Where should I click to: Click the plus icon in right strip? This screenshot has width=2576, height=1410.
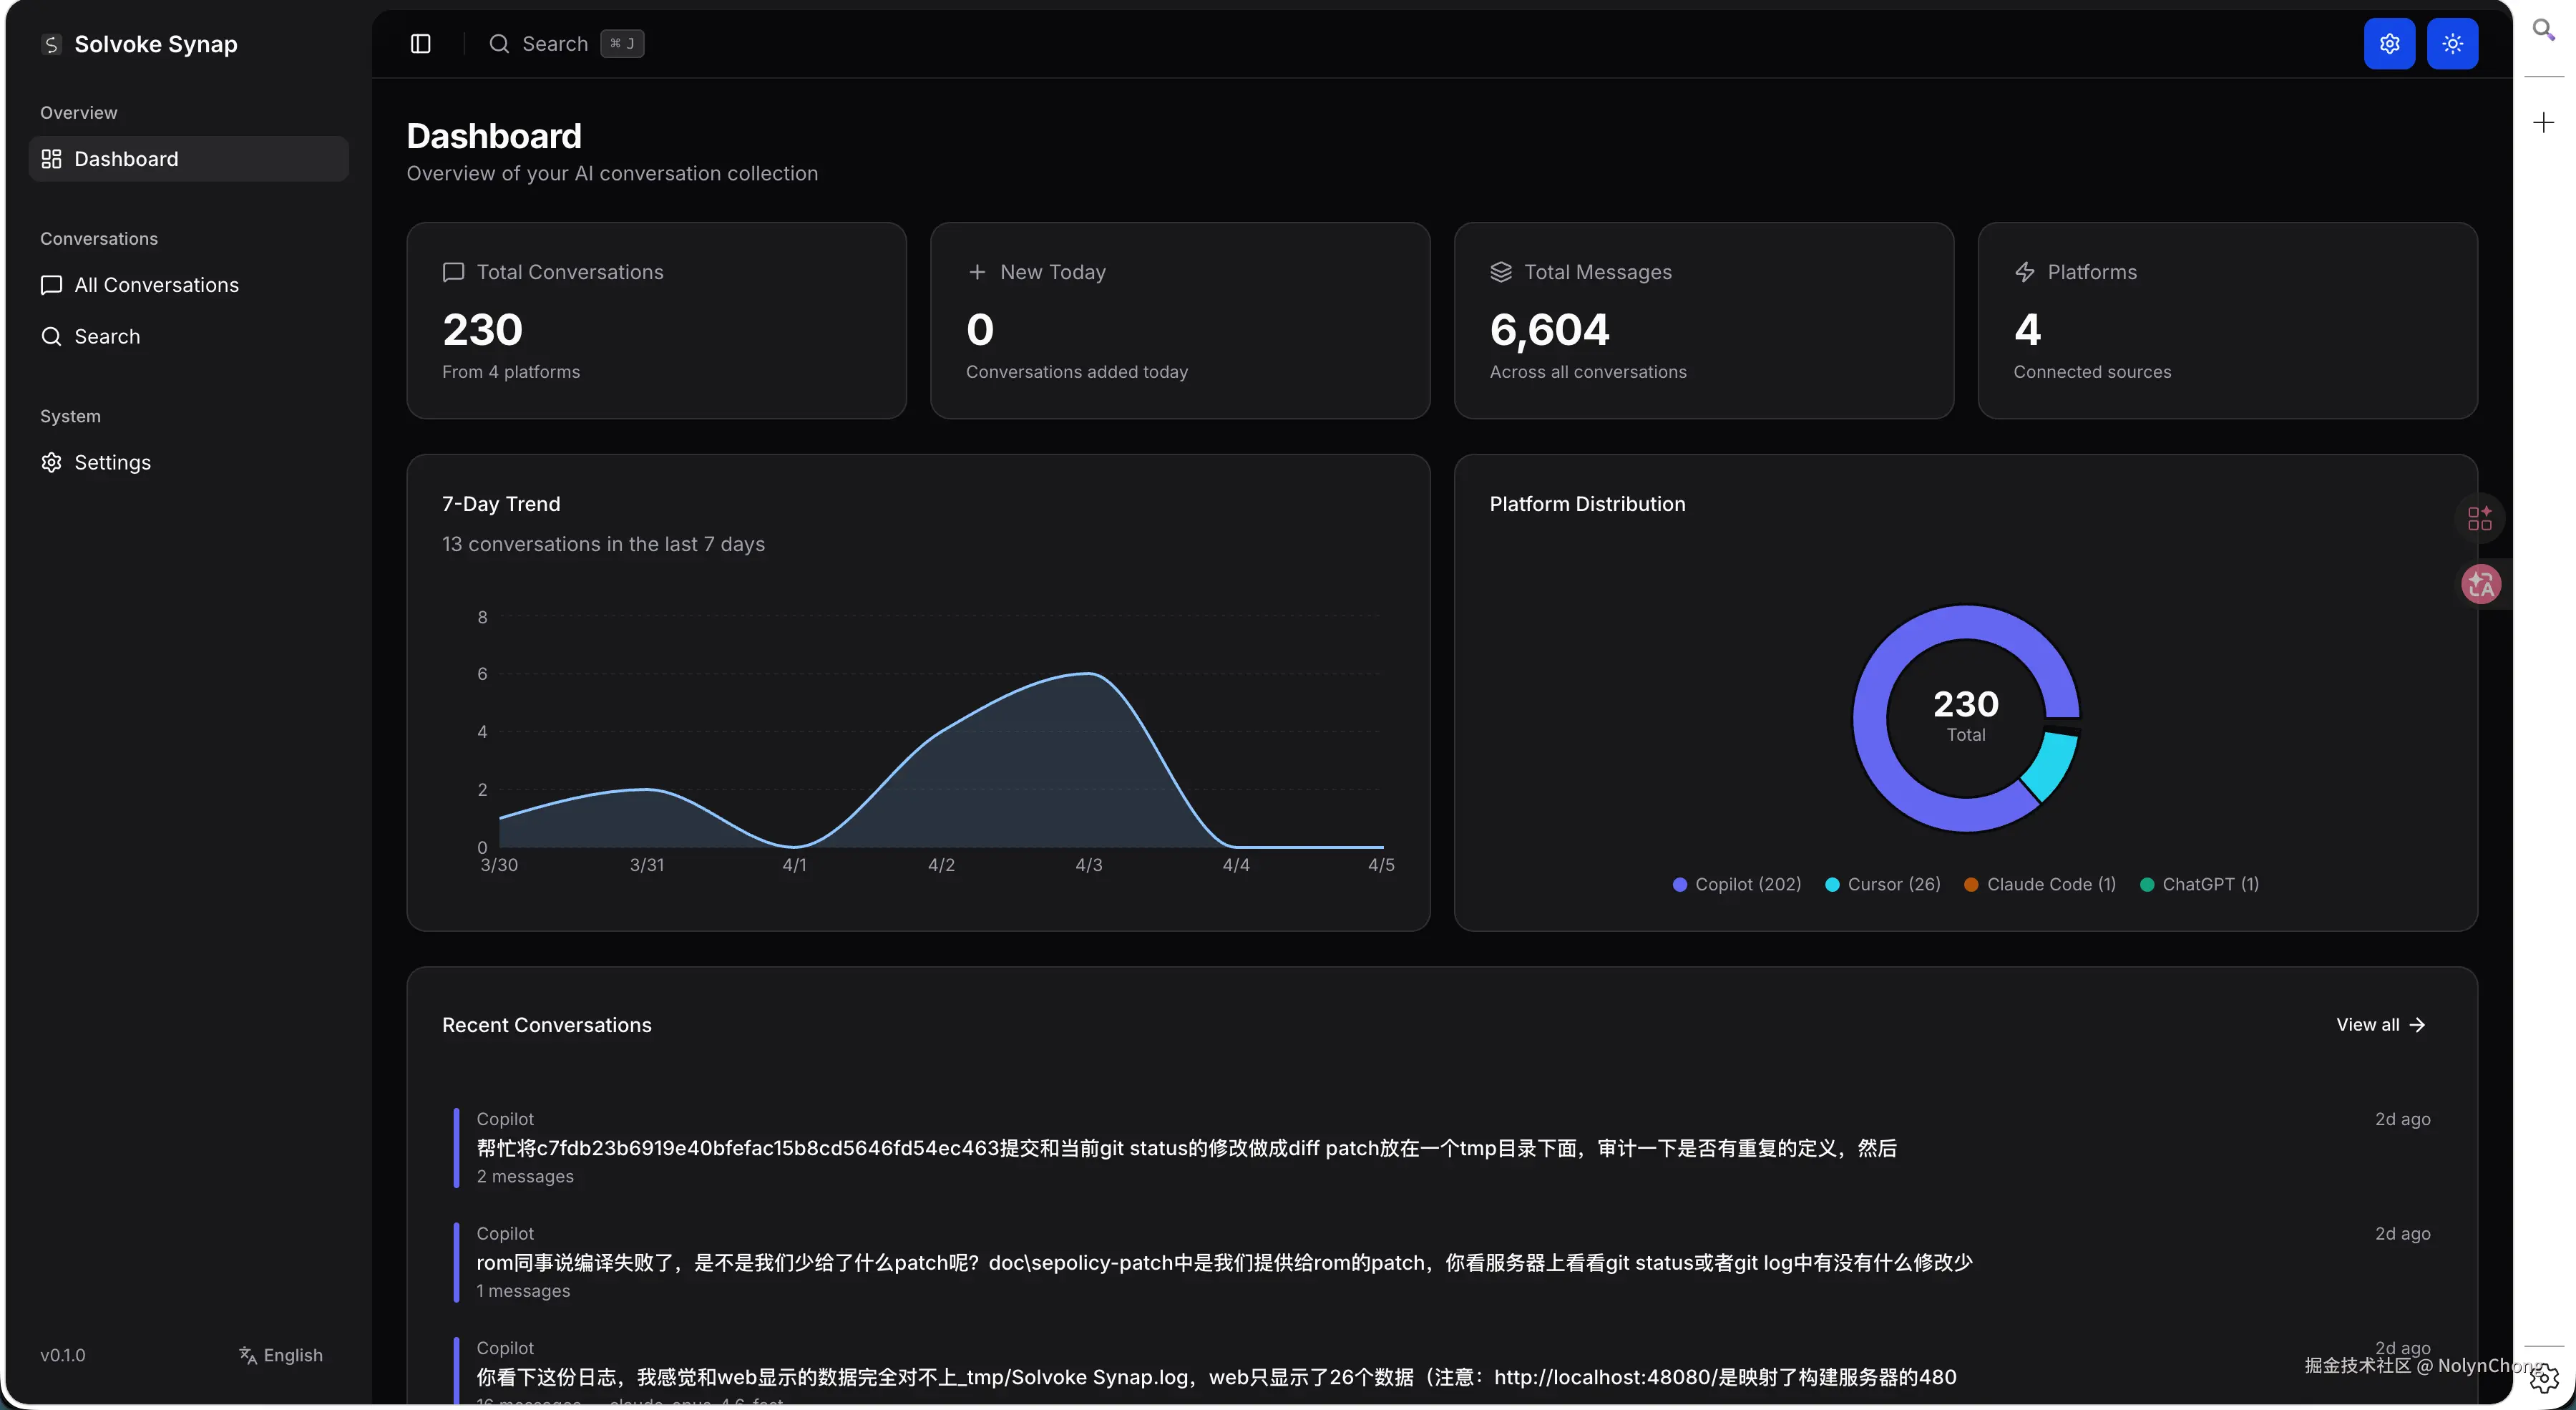(x=2543, y=123)
